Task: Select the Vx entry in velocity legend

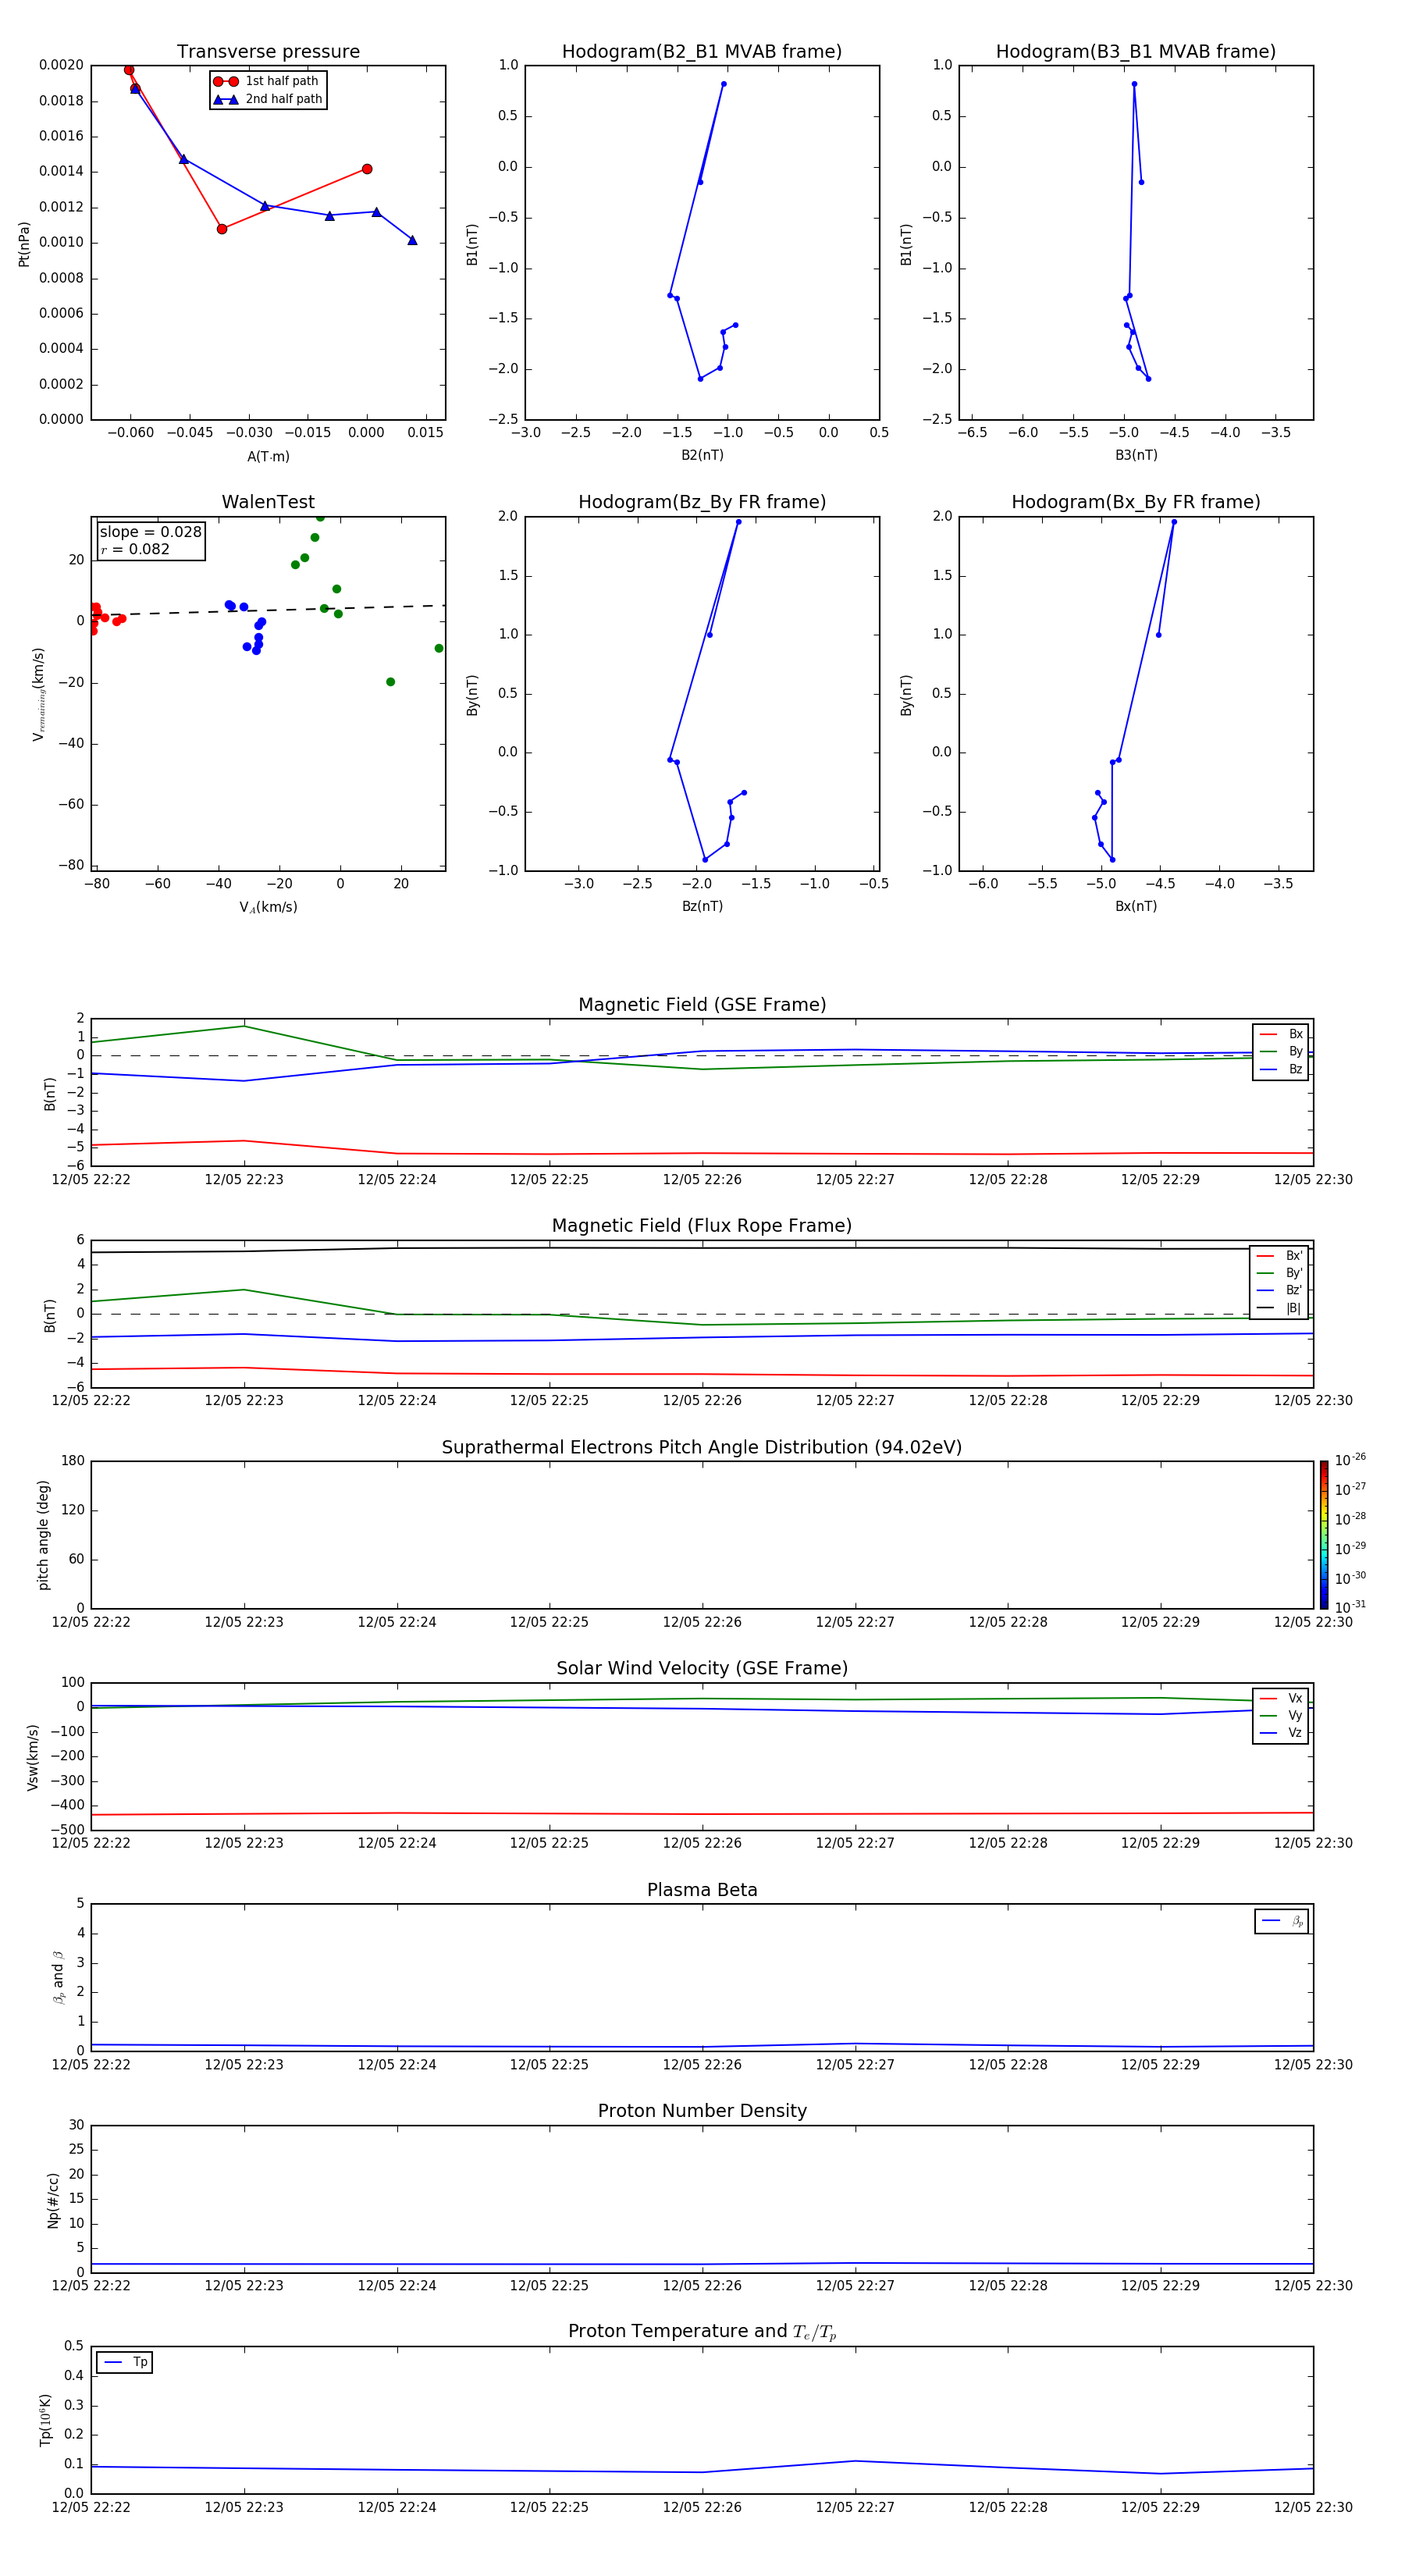Action: click(1281, 1698)
